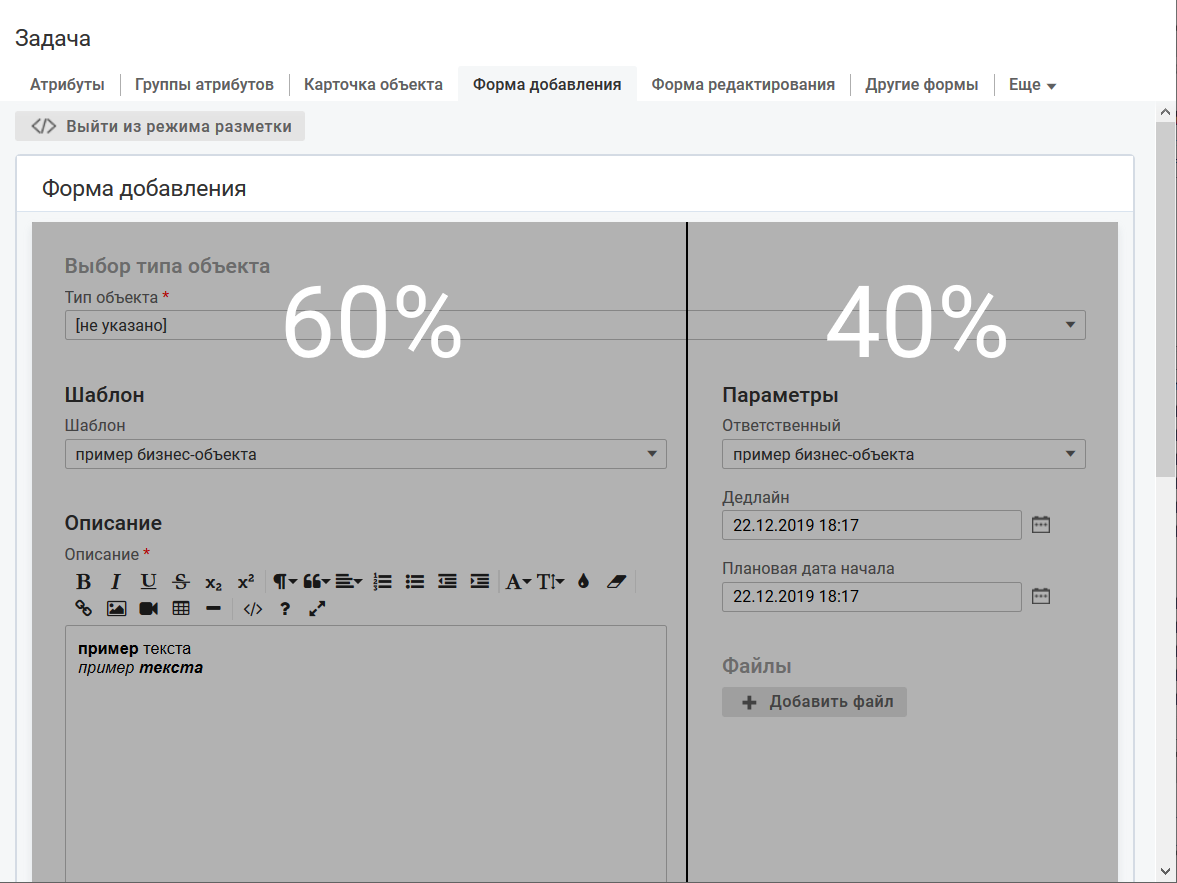Screen dimensions: 1177x883
Task: Open the Ответственный dropdown
Action: point(903,454)
